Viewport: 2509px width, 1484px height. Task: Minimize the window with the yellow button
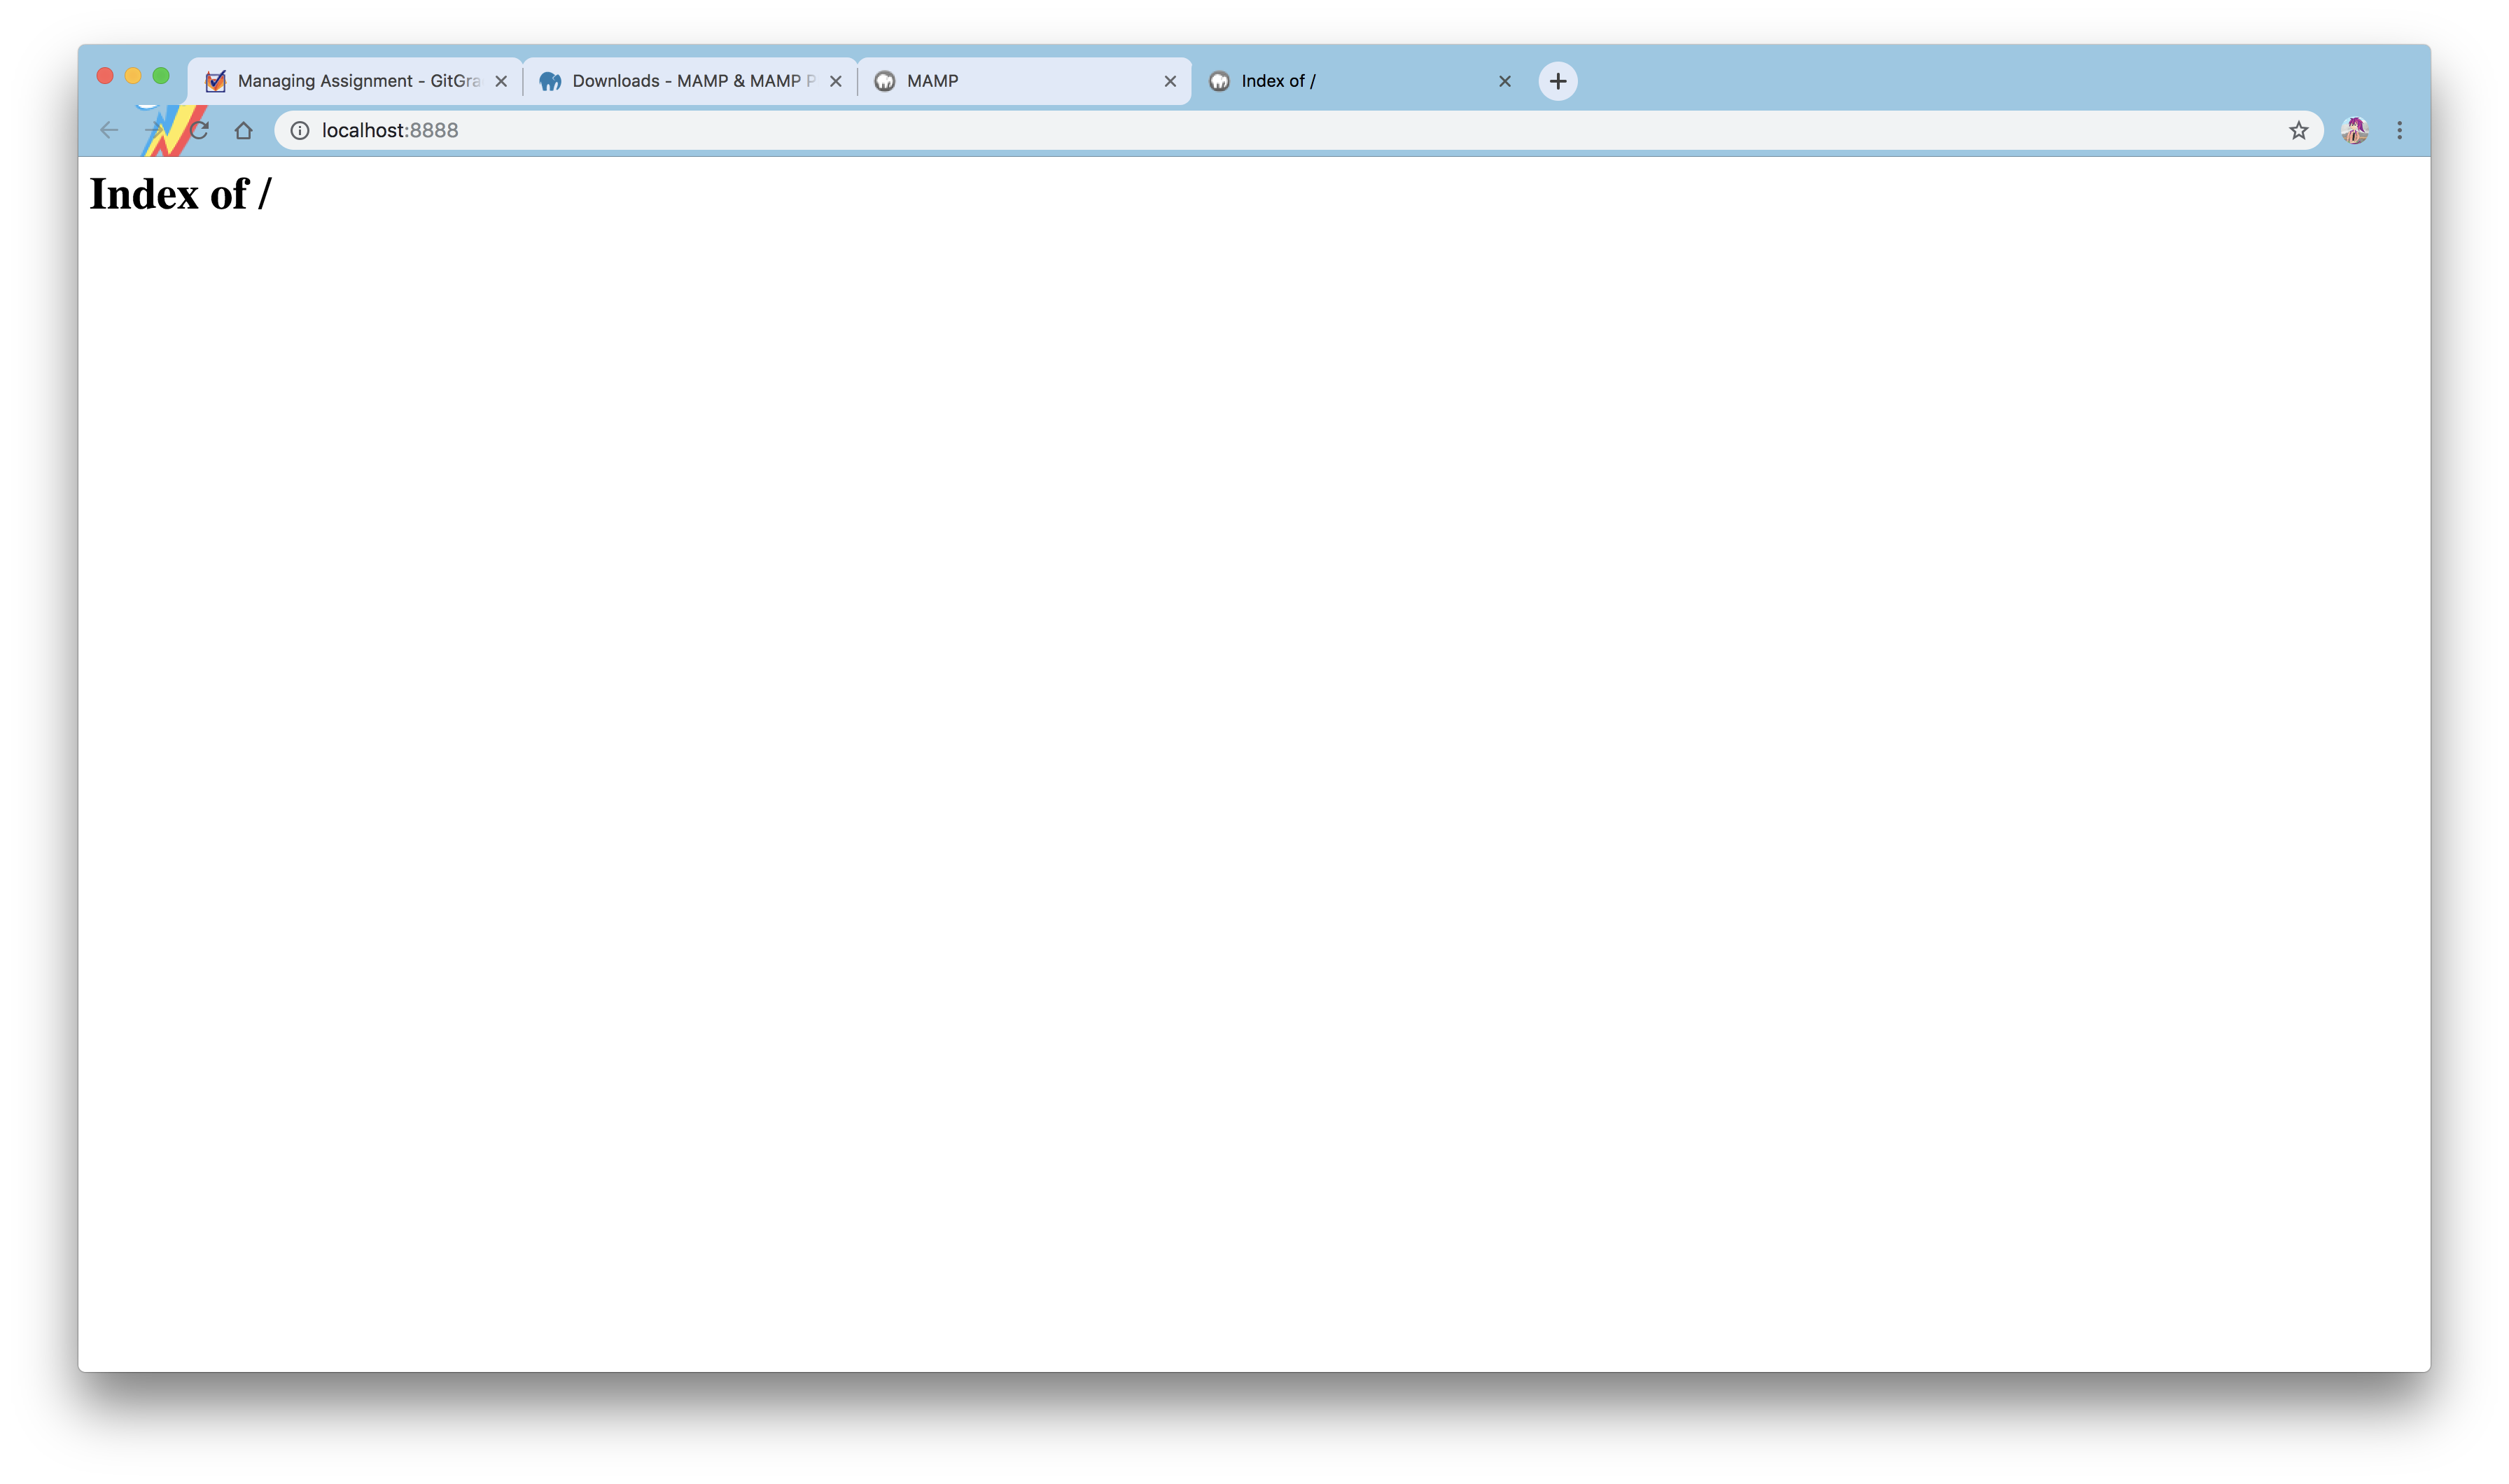(x=133, y=76)
